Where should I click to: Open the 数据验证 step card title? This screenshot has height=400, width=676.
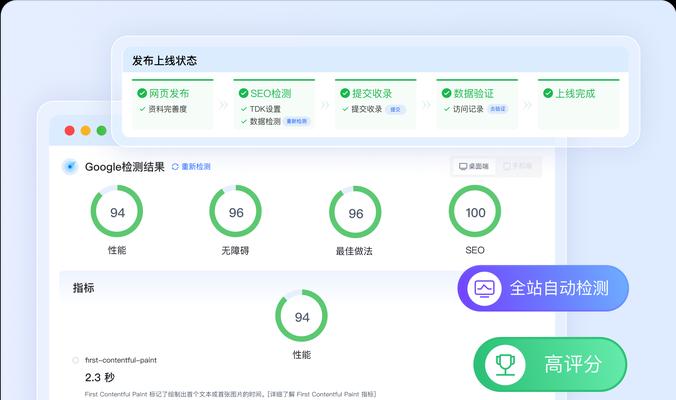tap(473, 93)
